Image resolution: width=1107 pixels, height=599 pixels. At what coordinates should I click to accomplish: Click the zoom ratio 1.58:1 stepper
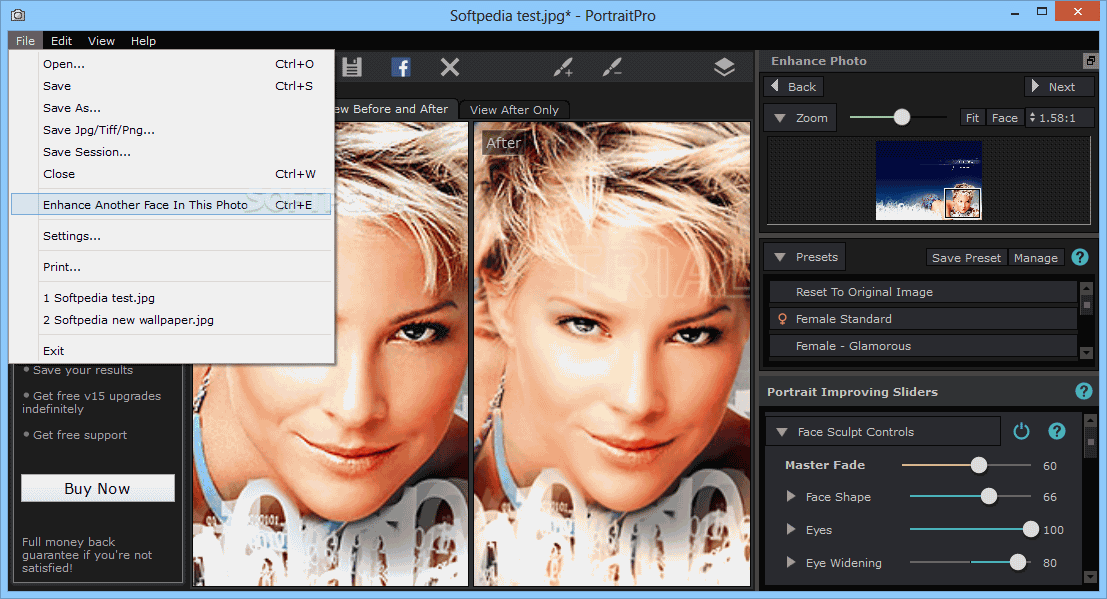(x=1032, y=118)
